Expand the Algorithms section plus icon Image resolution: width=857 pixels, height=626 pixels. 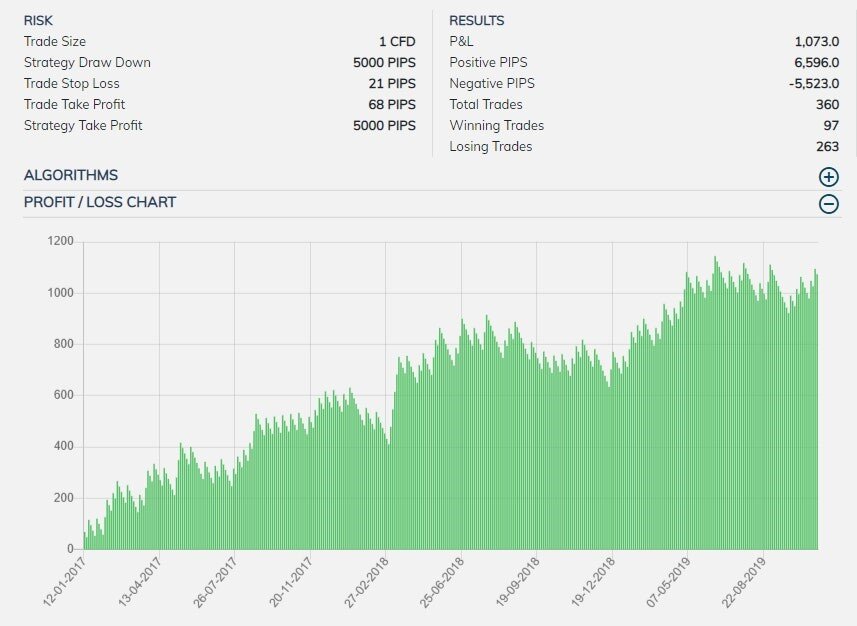click(829, 177)
